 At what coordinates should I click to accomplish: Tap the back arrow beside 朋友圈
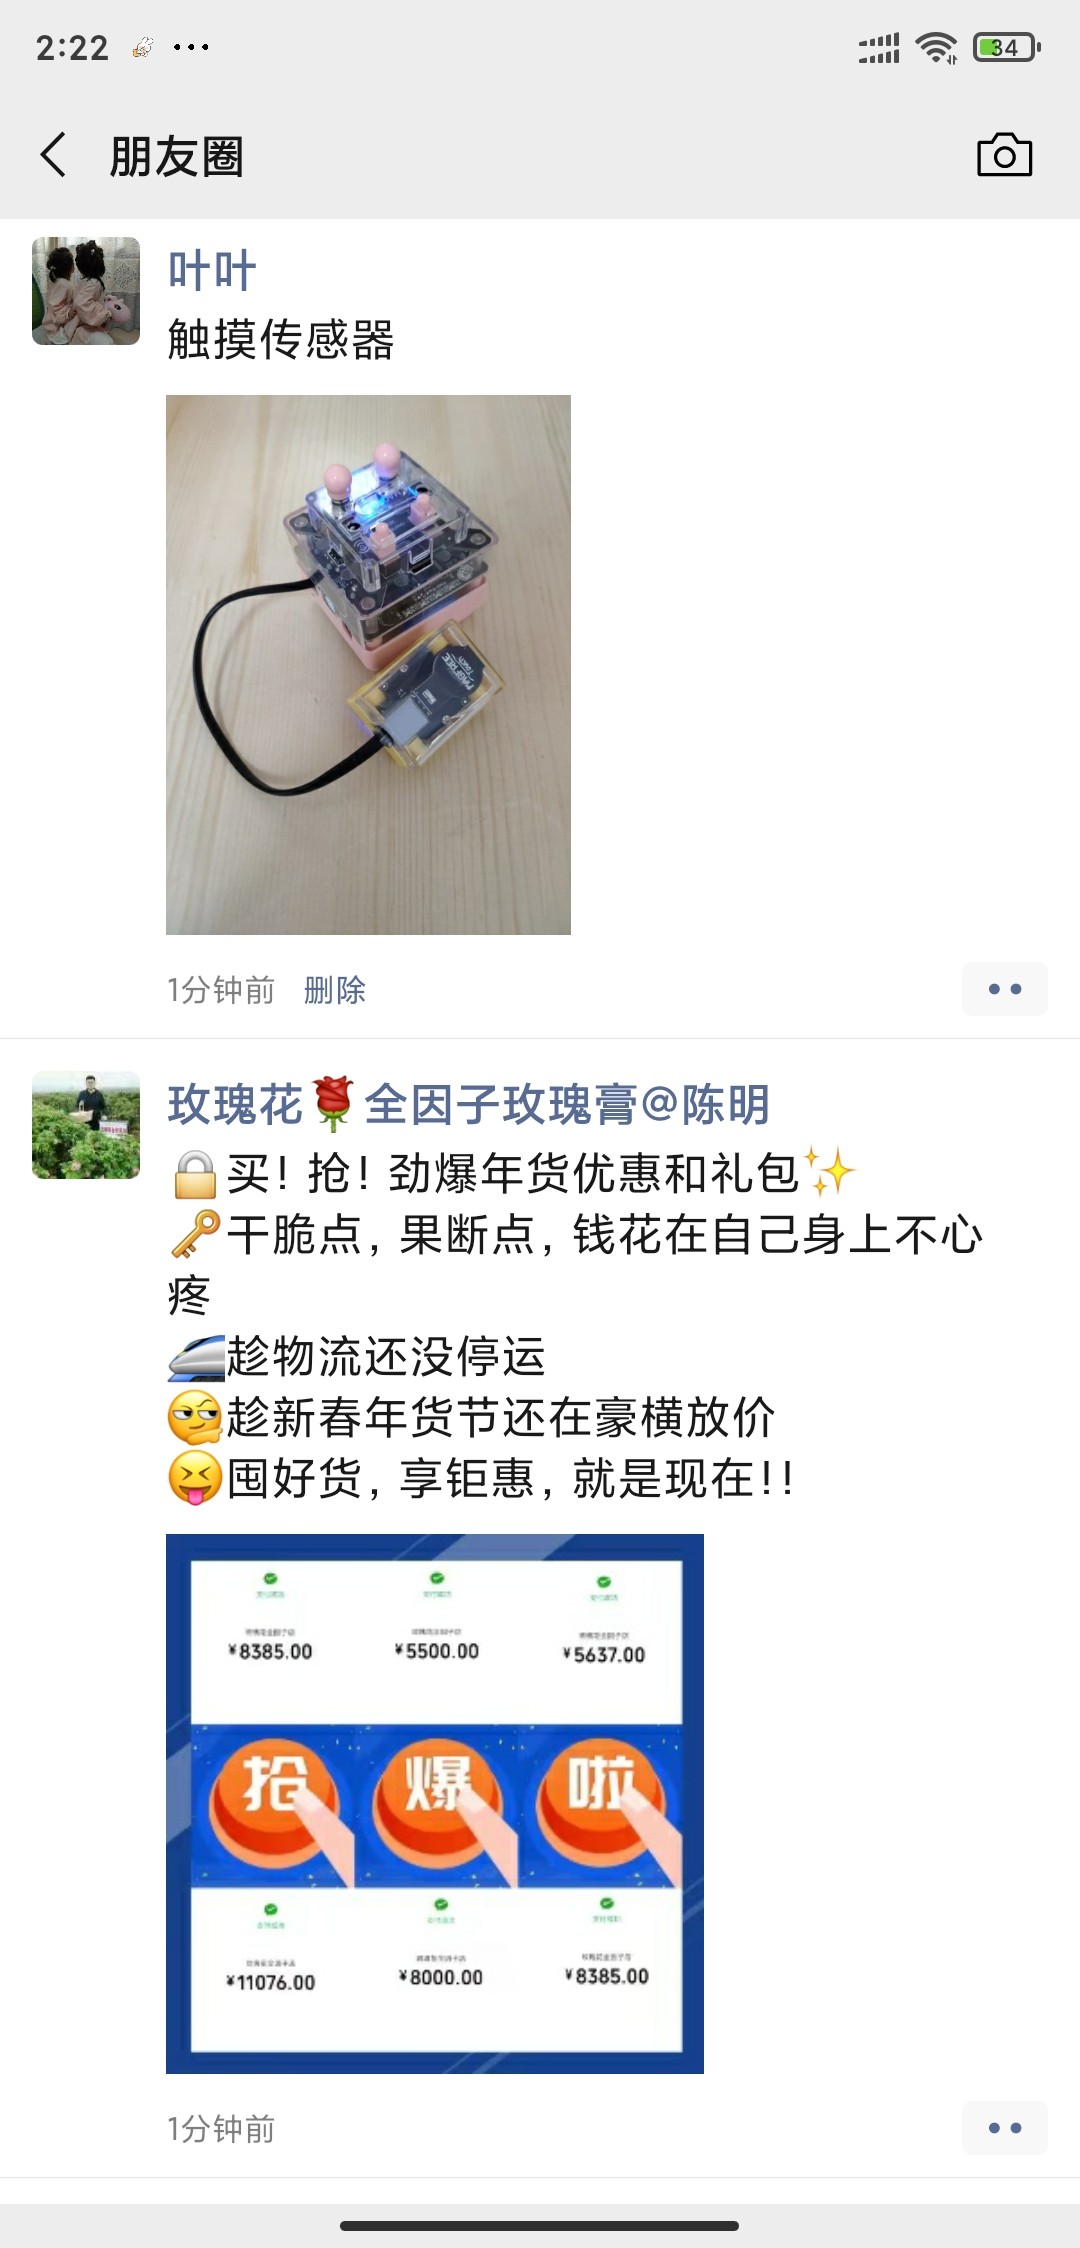54,156
